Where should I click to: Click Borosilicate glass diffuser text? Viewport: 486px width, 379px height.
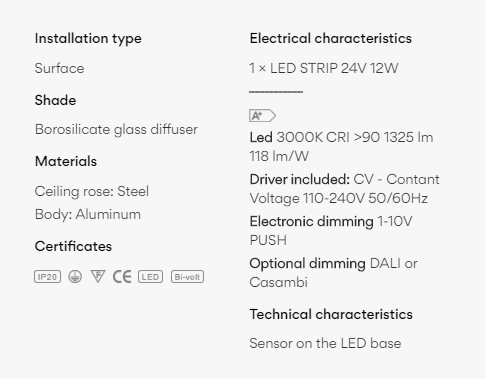coord(116,129)
